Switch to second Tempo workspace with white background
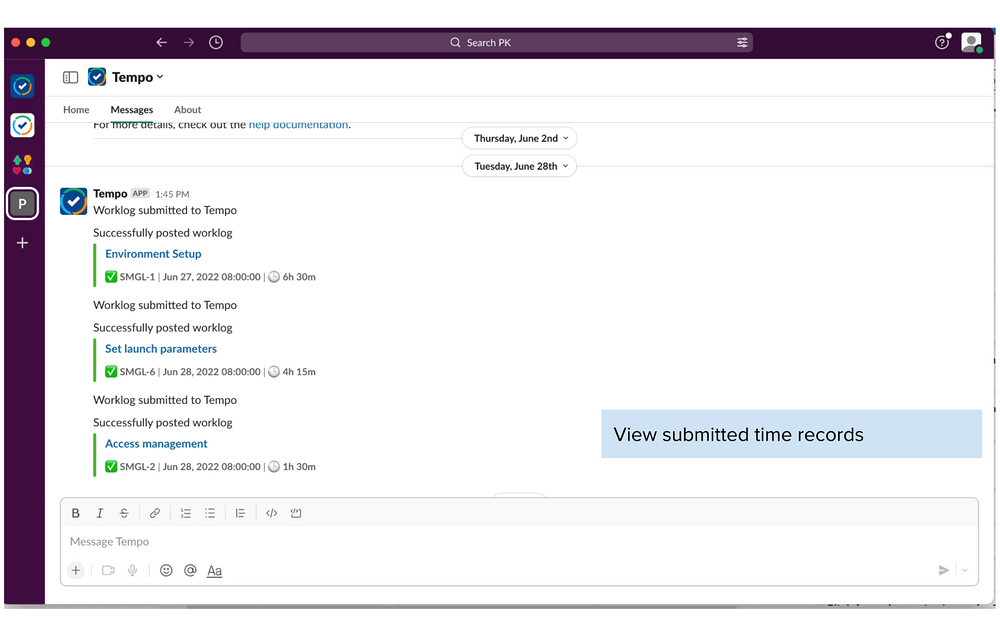 coord(22,125)
